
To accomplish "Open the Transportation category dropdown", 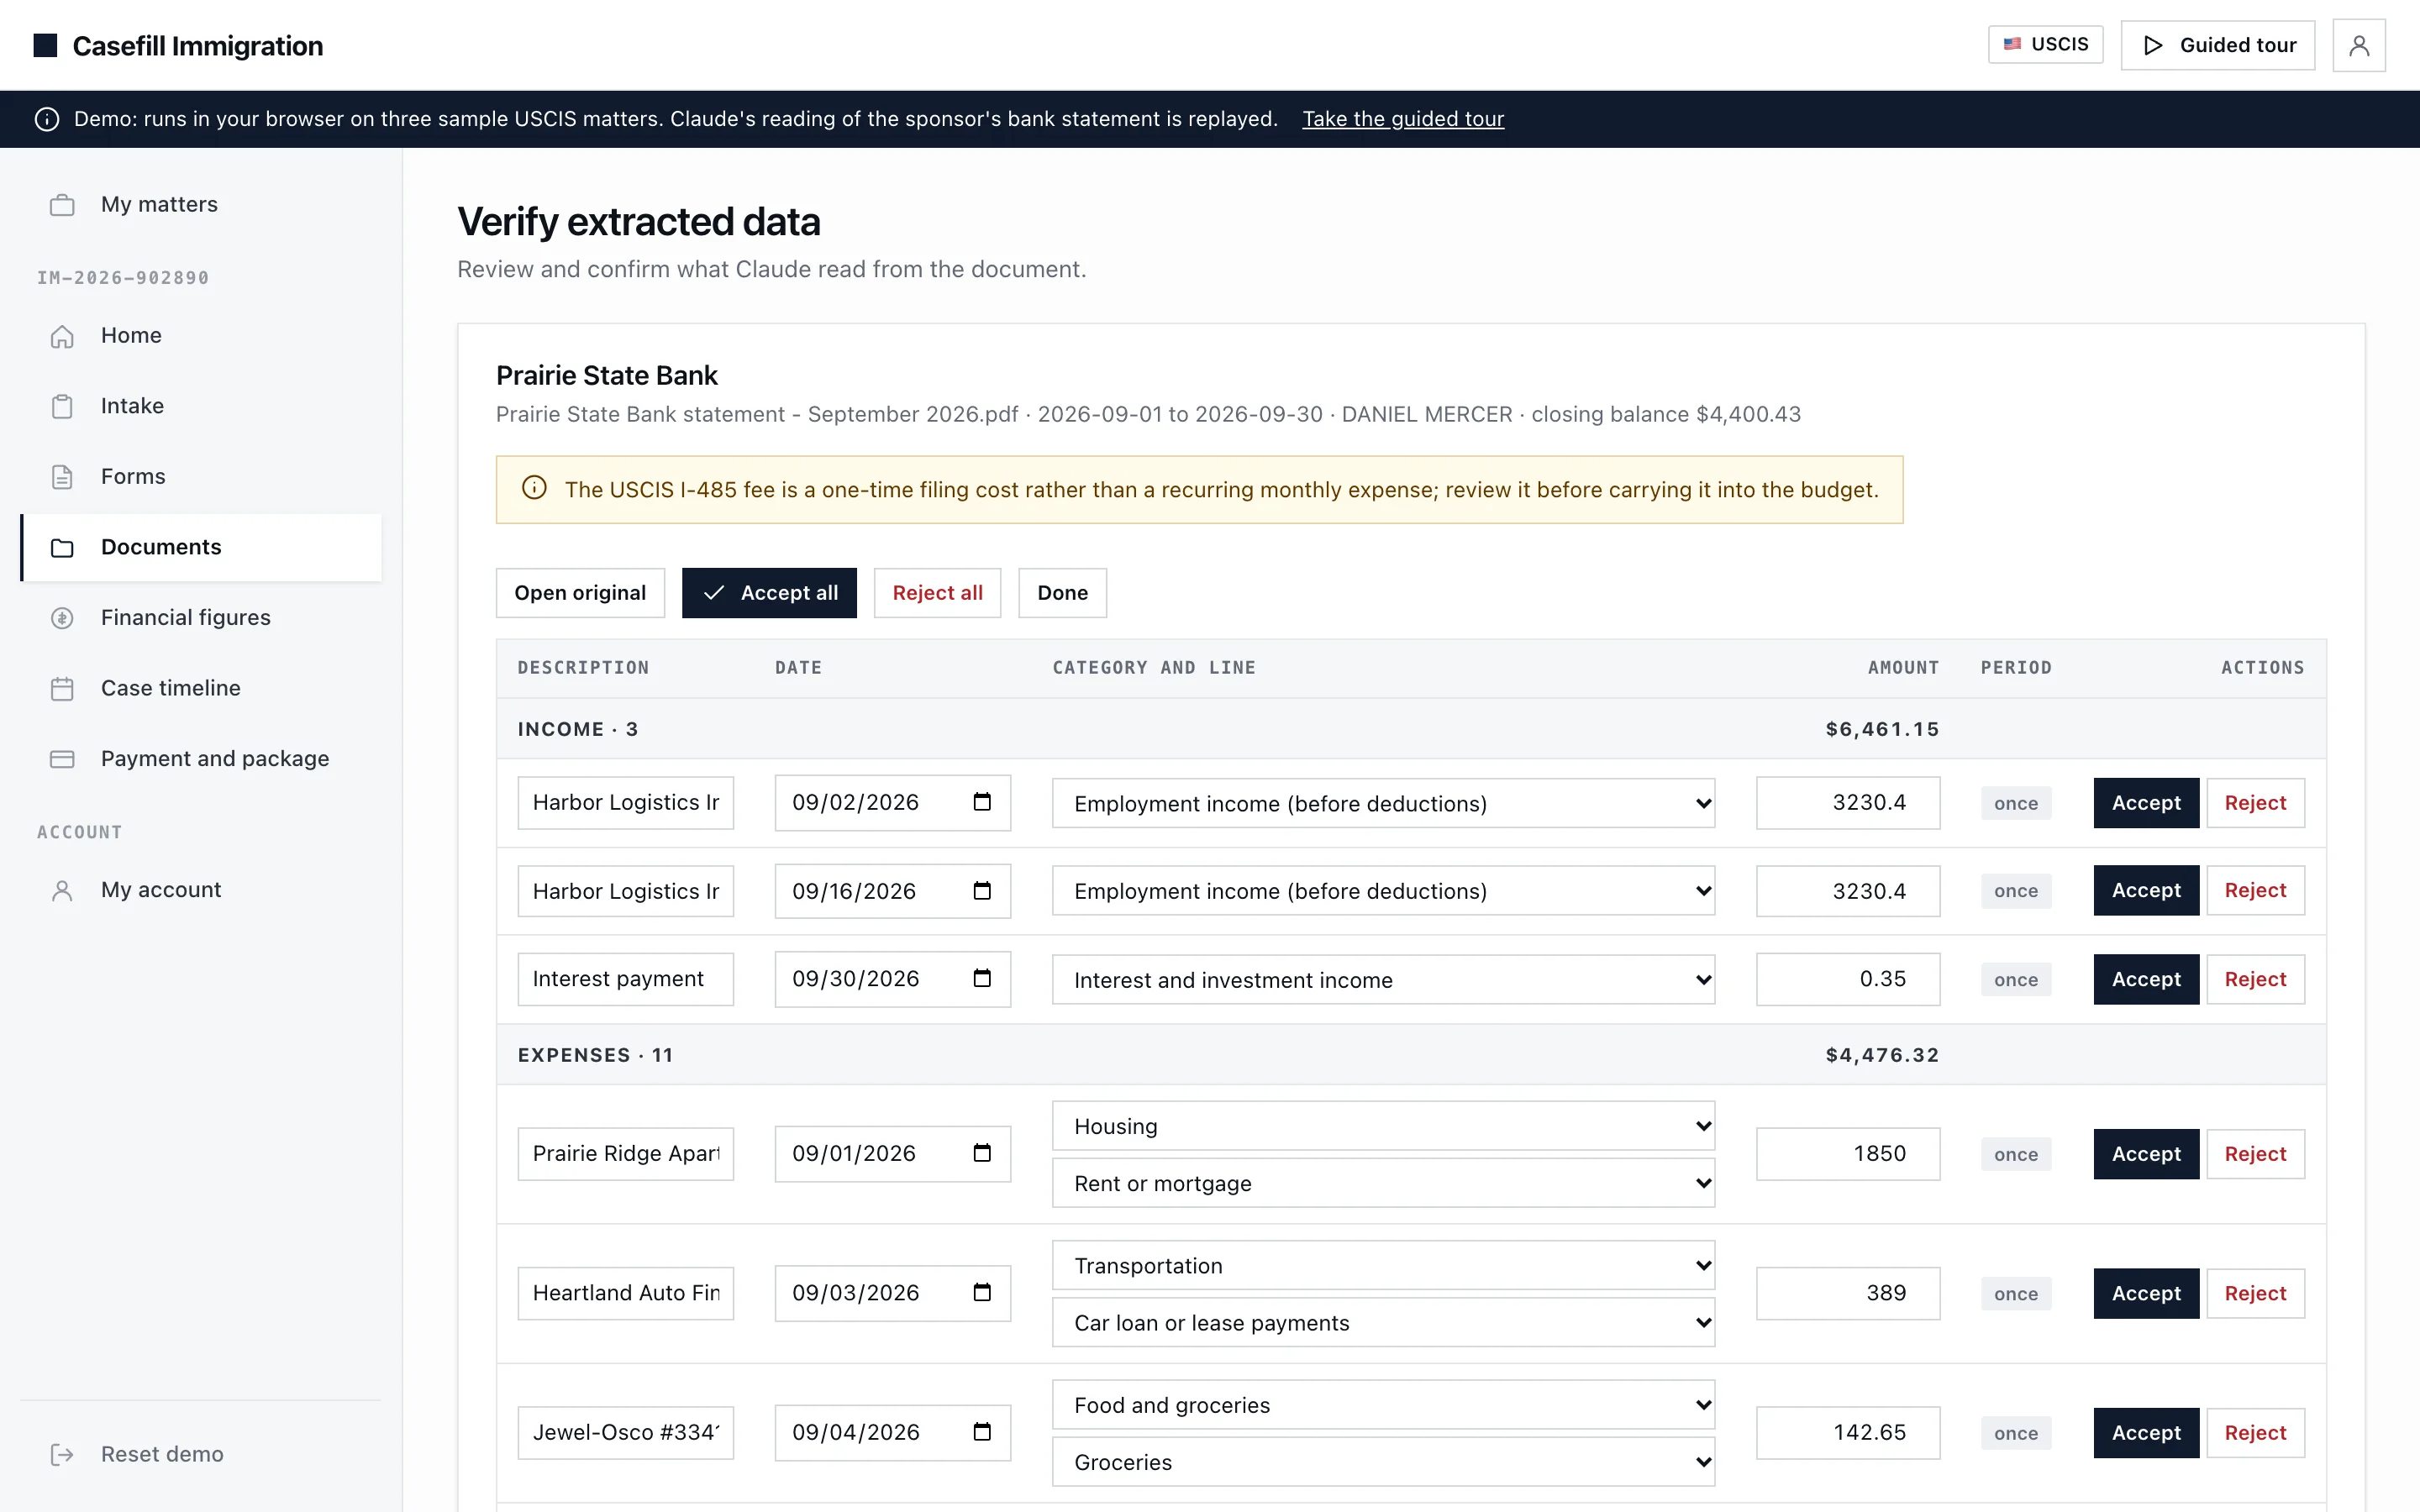I will click(1383, 1265).
